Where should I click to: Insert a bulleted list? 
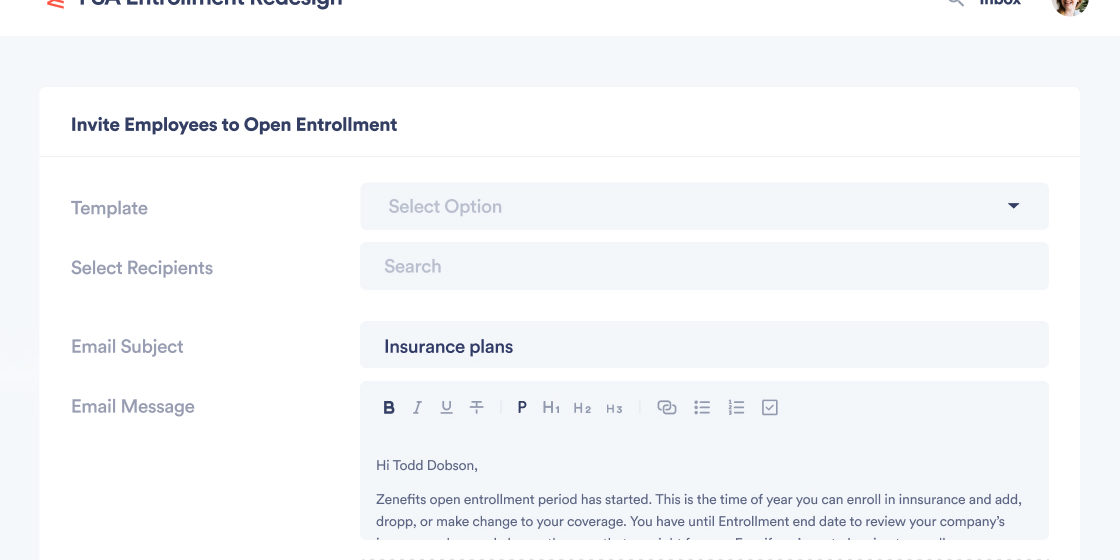point(702,407)
